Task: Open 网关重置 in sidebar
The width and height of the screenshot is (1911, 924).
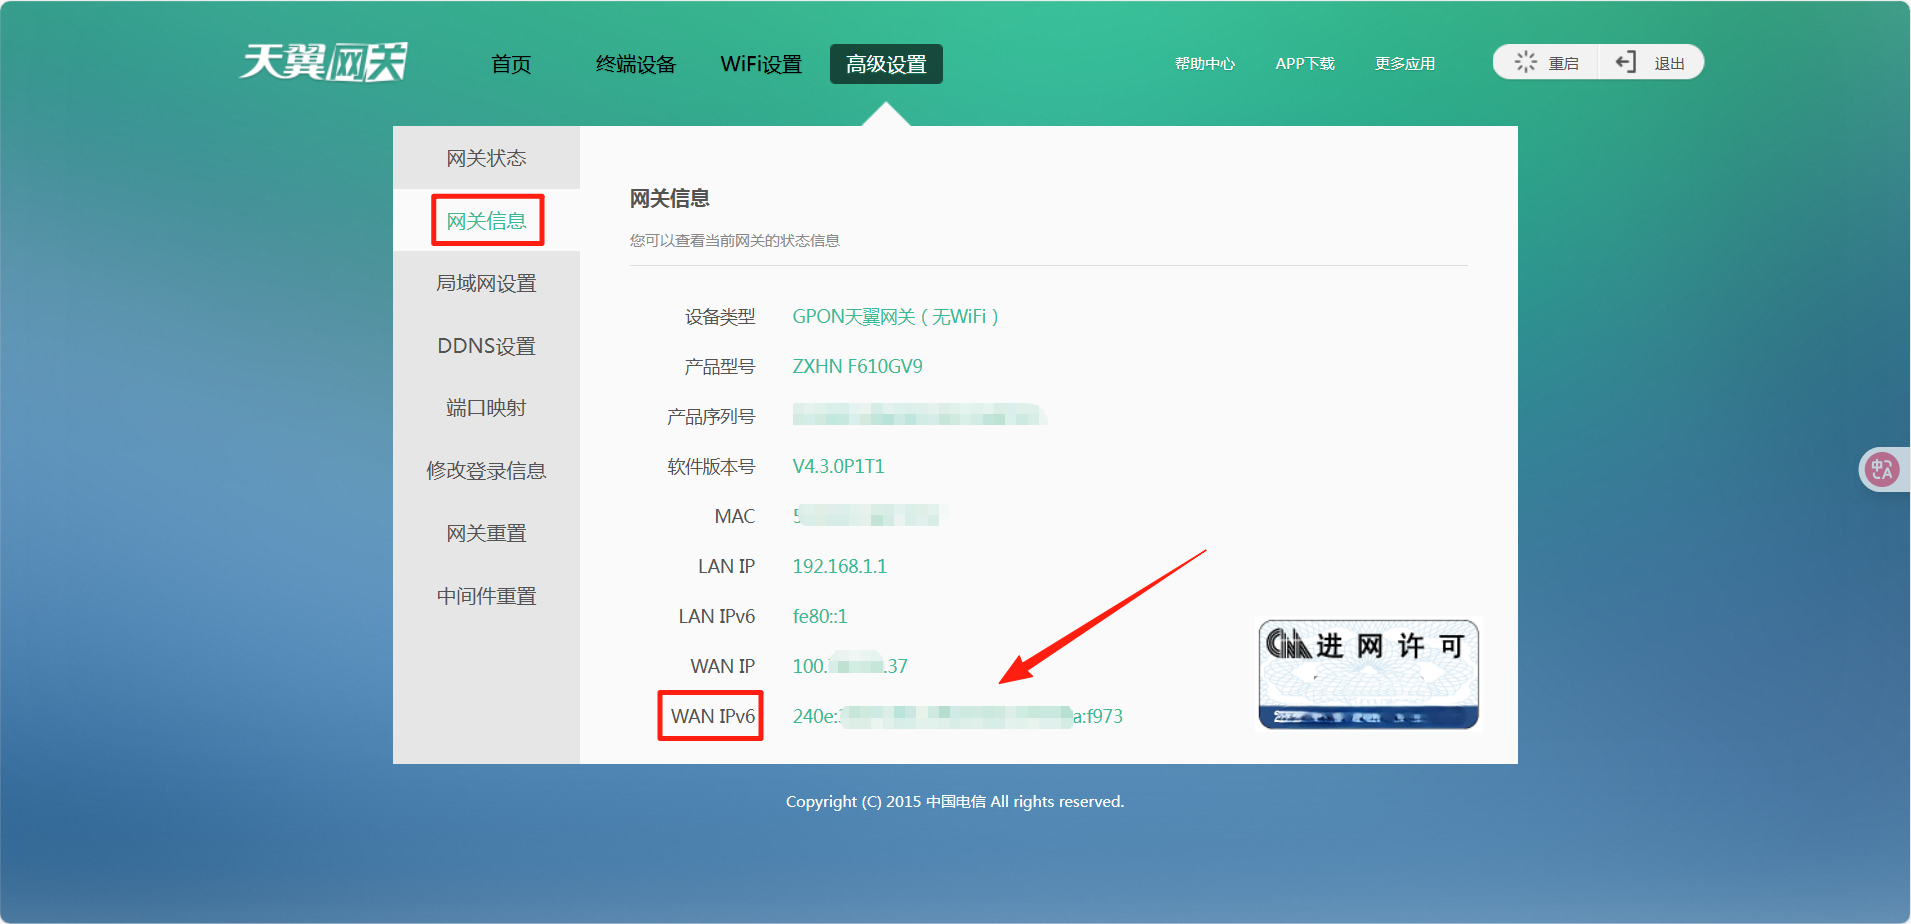Action: [x=486, y=533]
